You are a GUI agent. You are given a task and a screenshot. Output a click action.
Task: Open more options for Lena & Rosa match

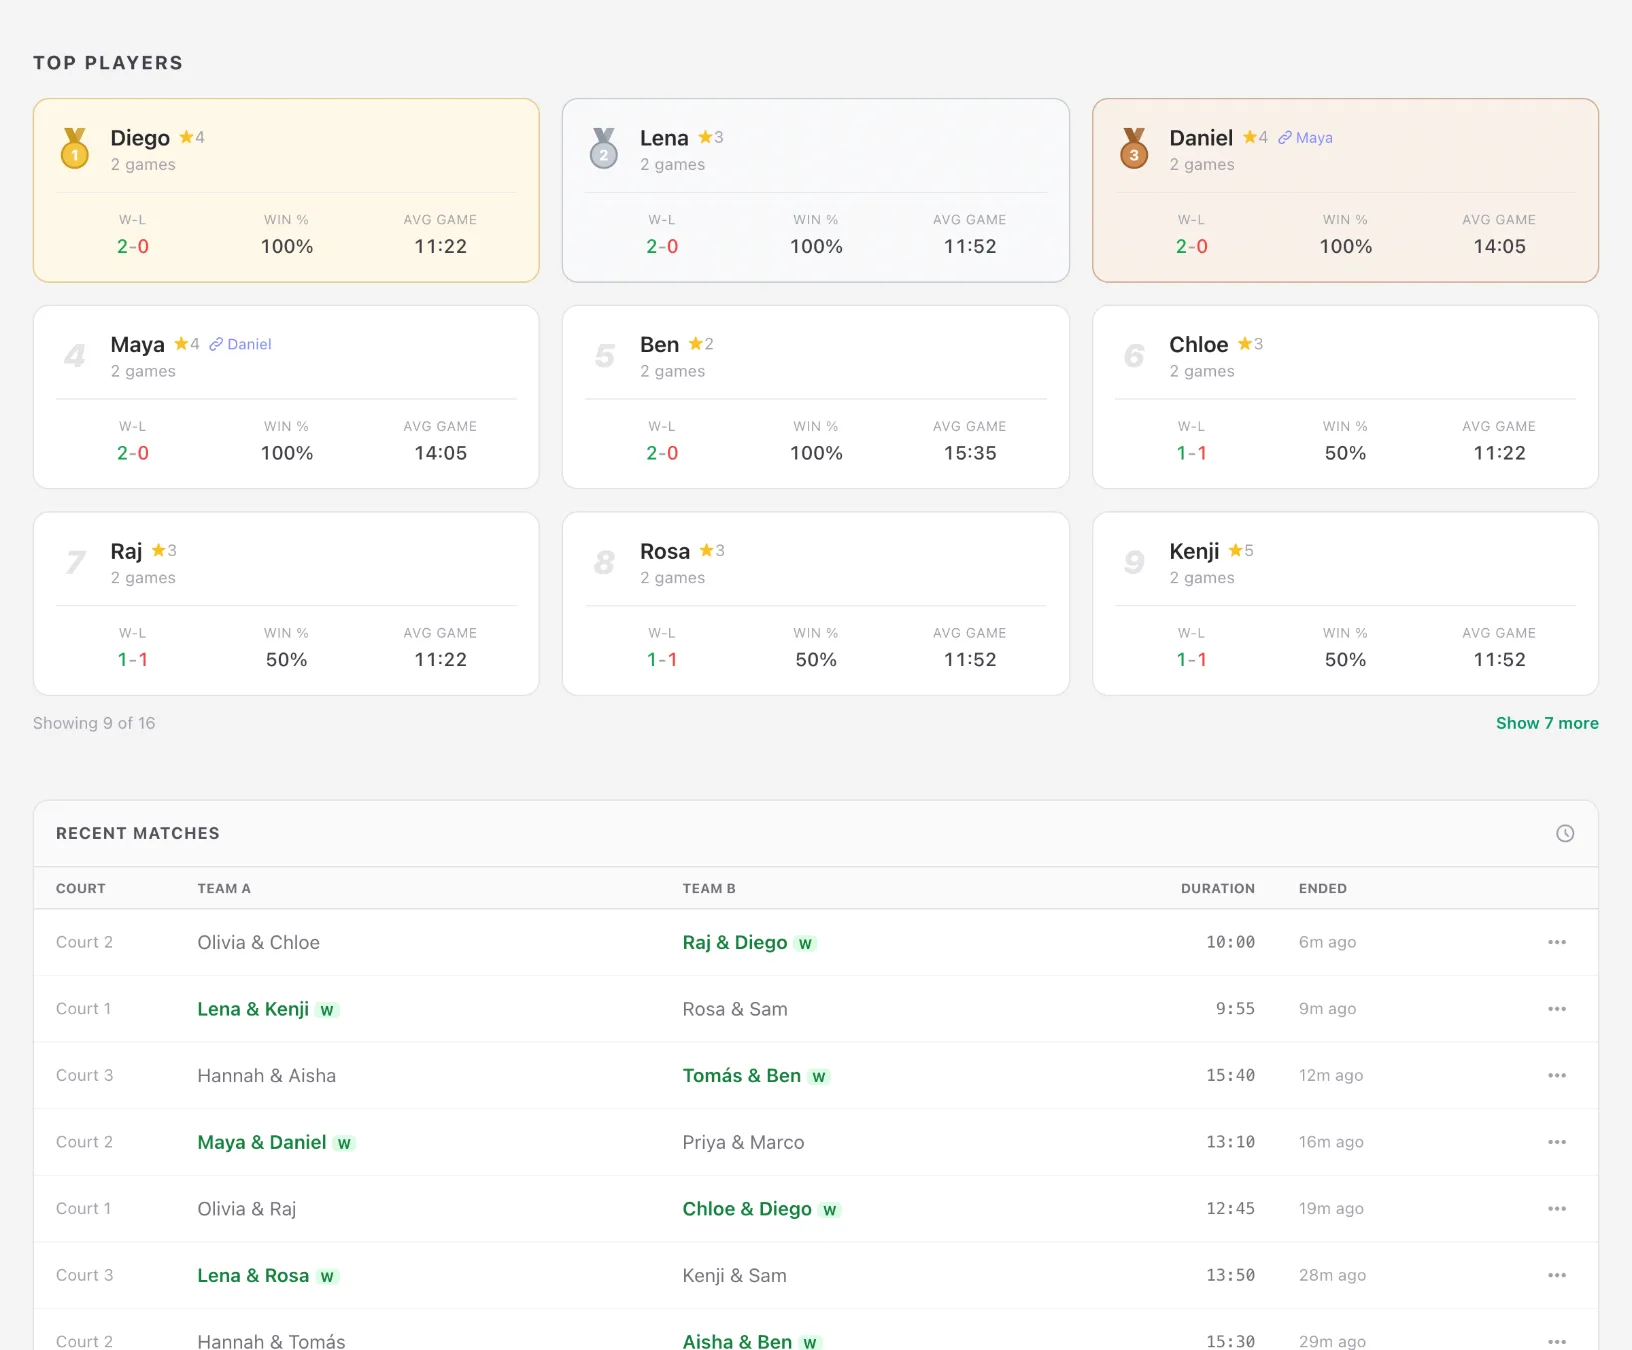1557,1275
